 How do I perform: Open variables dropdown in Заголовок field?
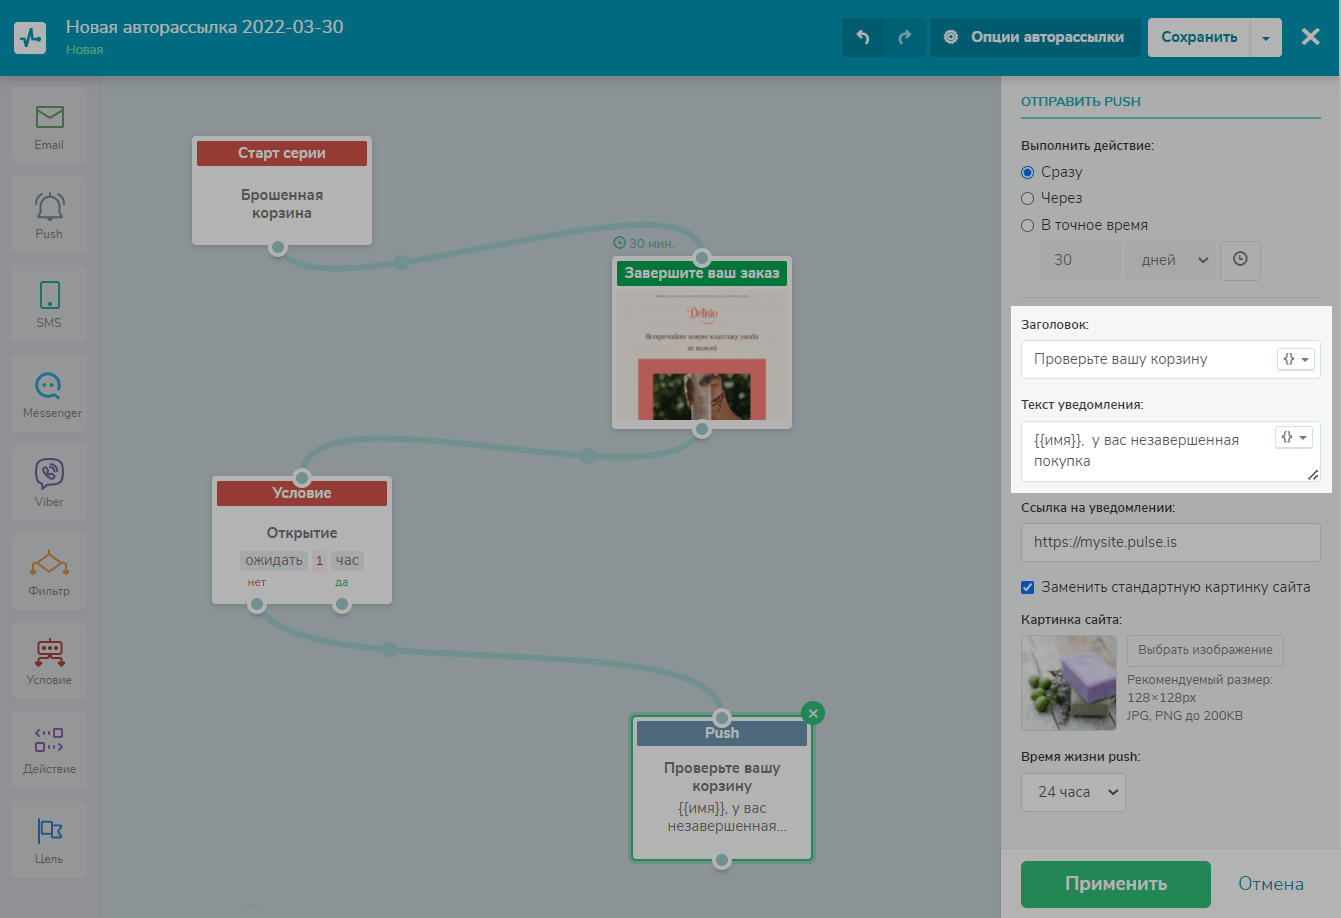tap(1295, 359)
